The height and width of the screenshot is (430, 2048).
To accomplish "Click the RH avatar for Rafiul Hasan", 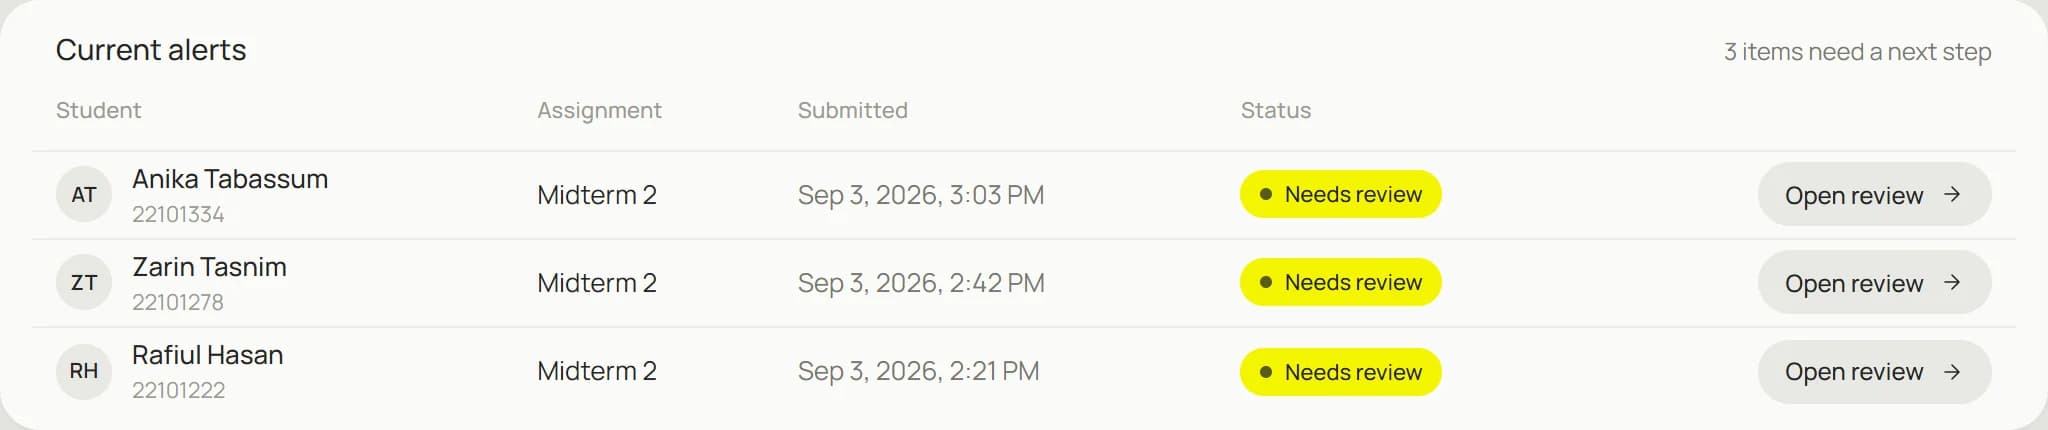I will (x=84, y=371).
